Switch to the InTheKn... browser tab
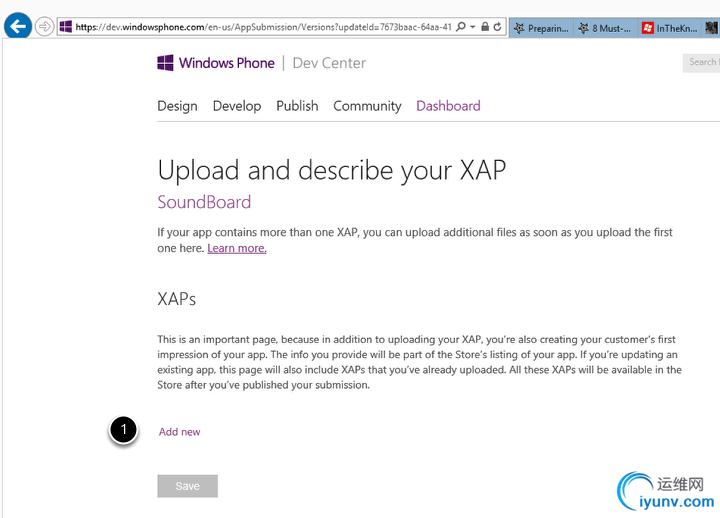Image resolution: width=720 pixels, height=518 pixels. [669, 28]
